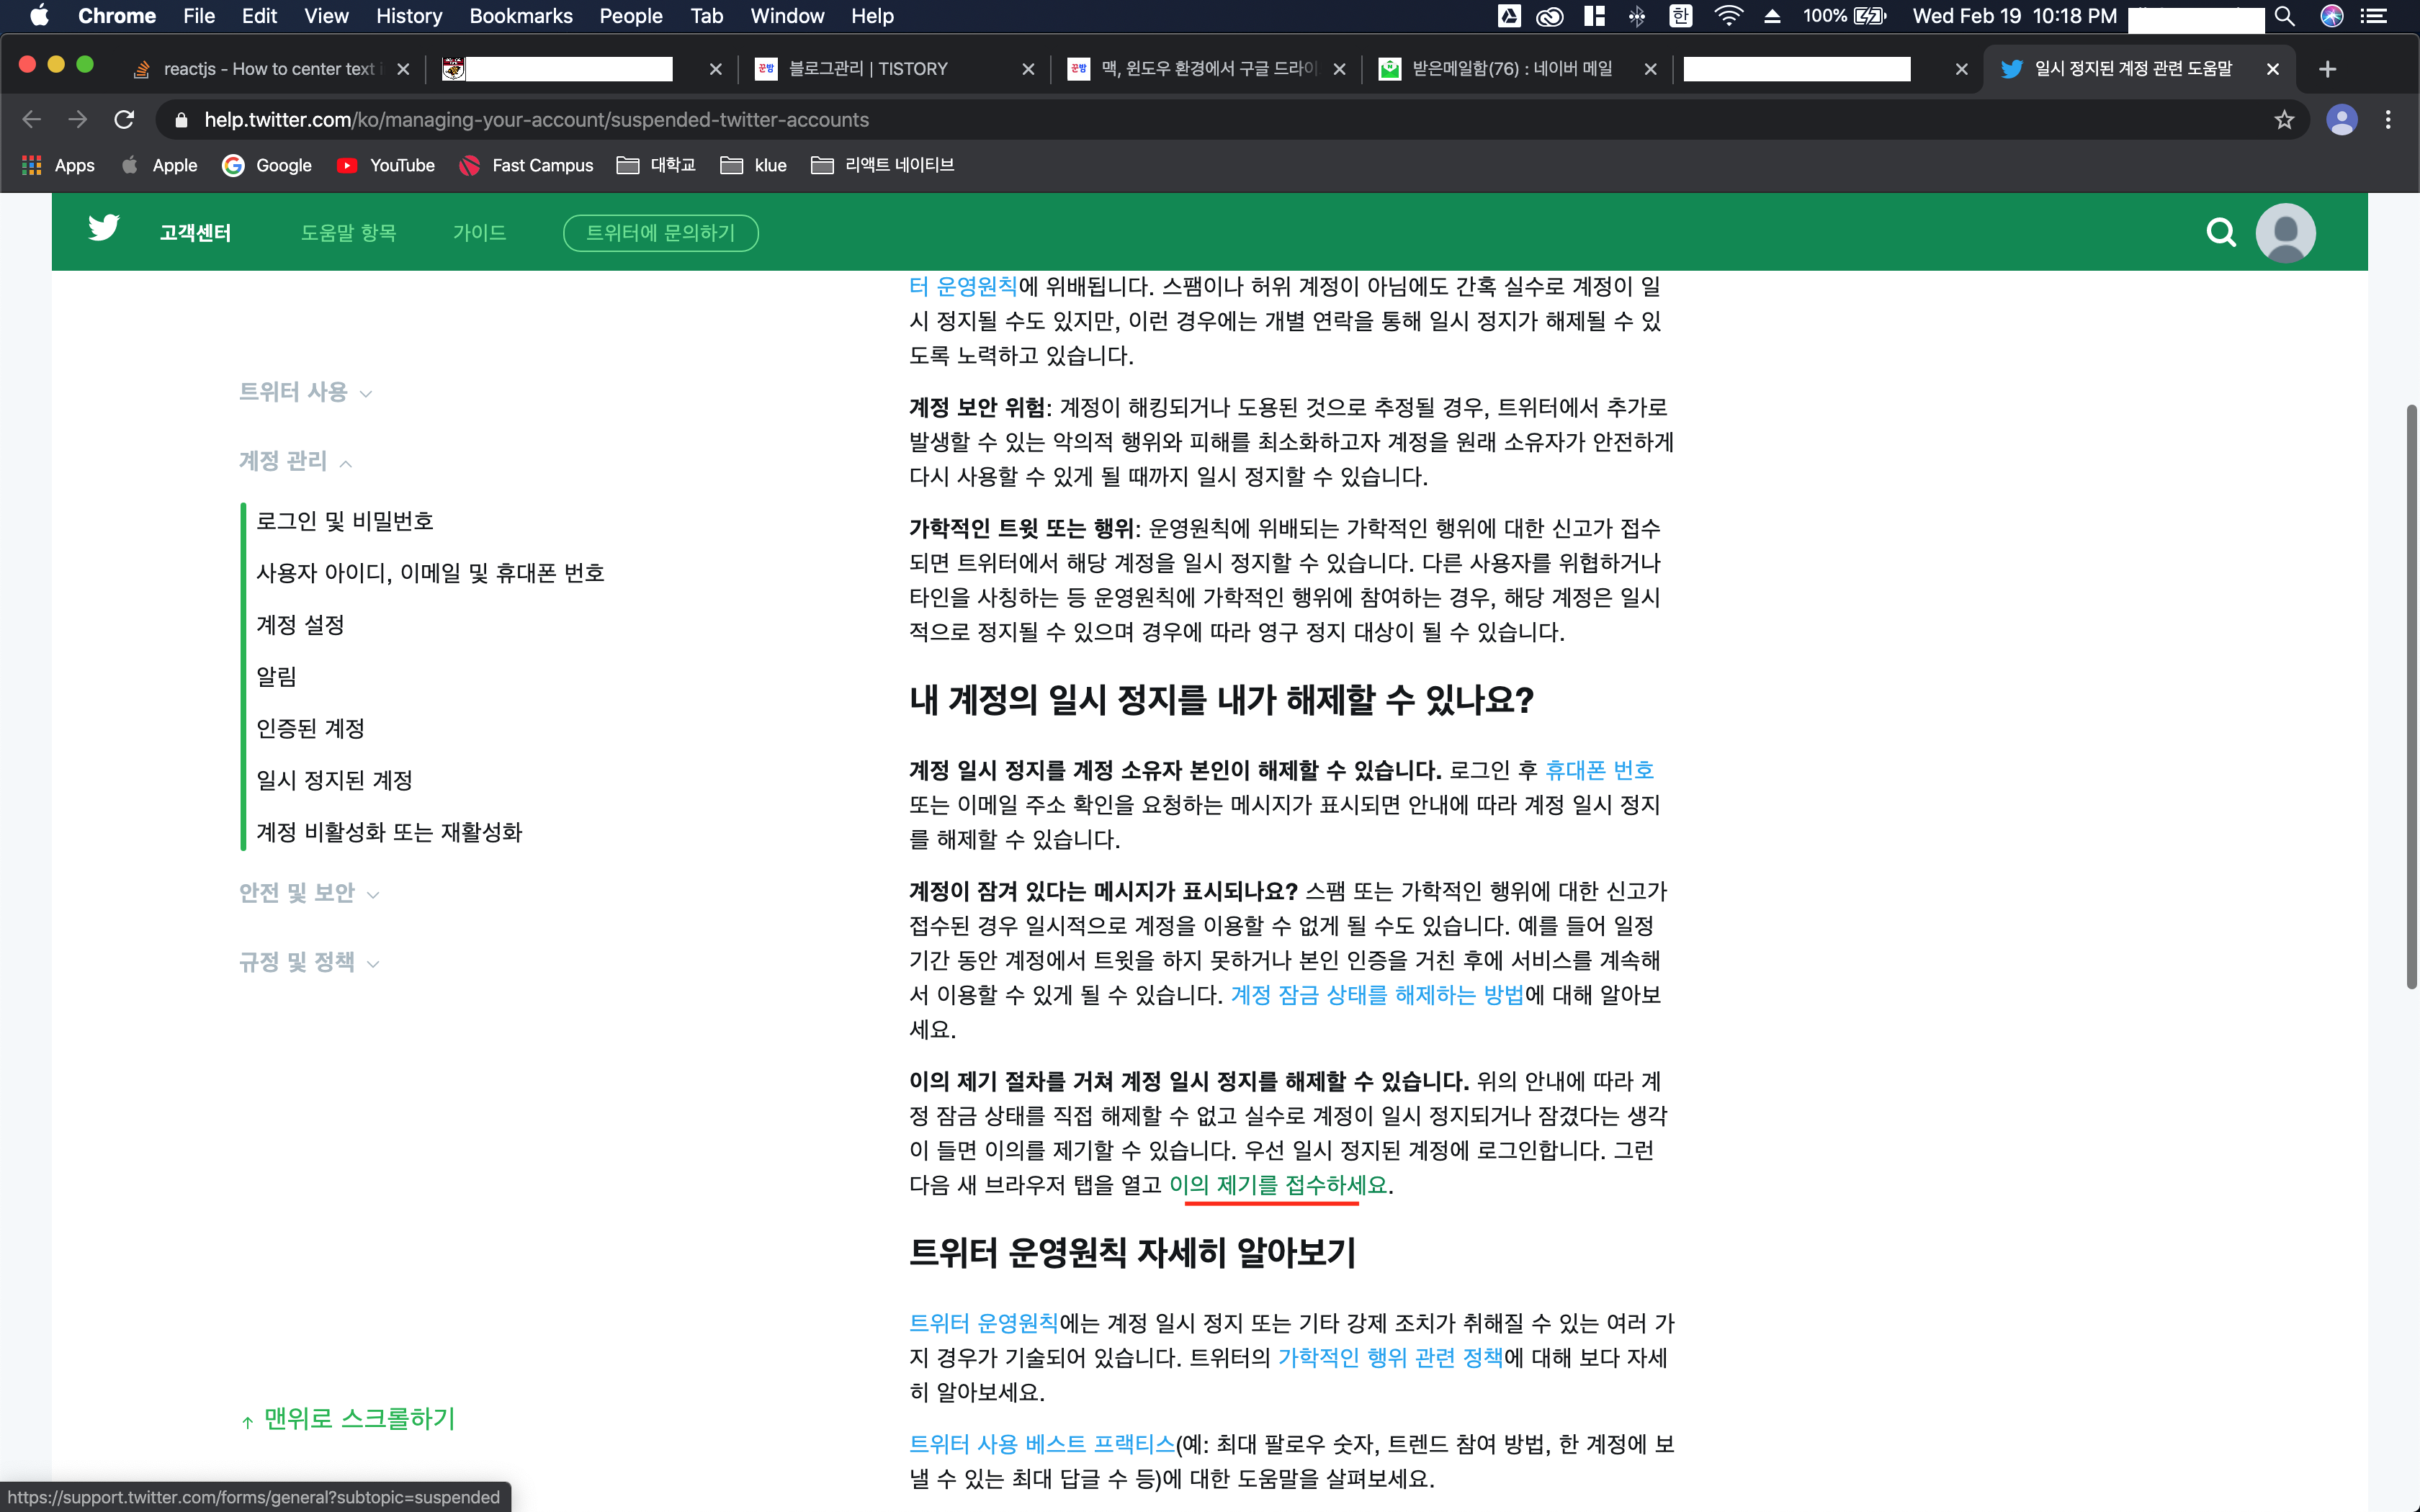2420x1512 pixels.
Task: Open macOS Spotlight search icon
Action: (2284, 16)
